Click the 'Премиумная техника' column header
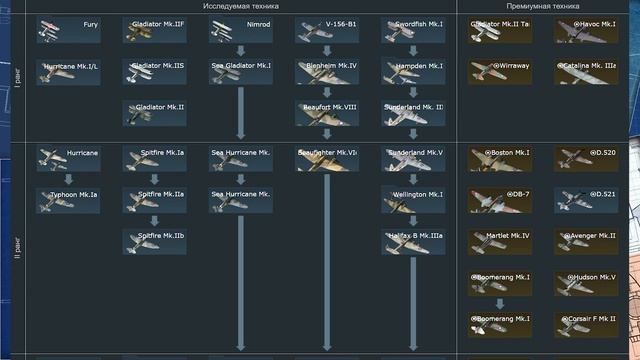Viewport: 640px width, 360px height. (543, 6)
